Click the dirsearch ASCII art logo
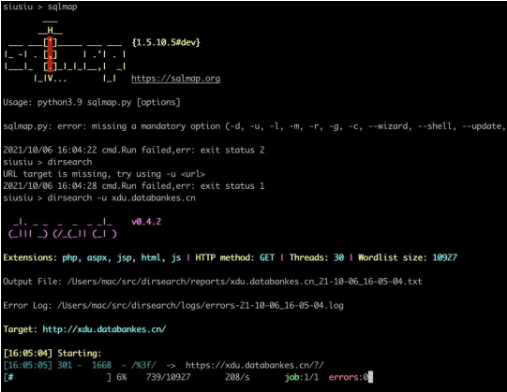 [x=63, y=228]
